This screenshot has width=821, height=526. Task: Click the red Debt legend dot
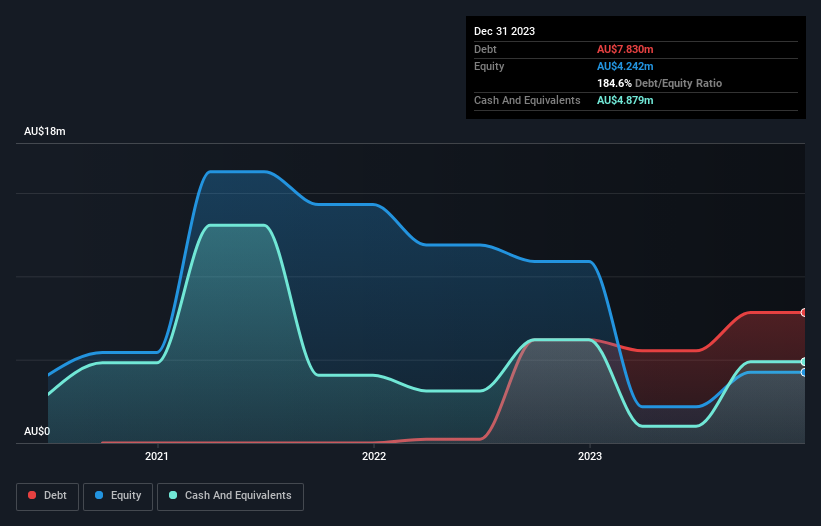(32, 495)
